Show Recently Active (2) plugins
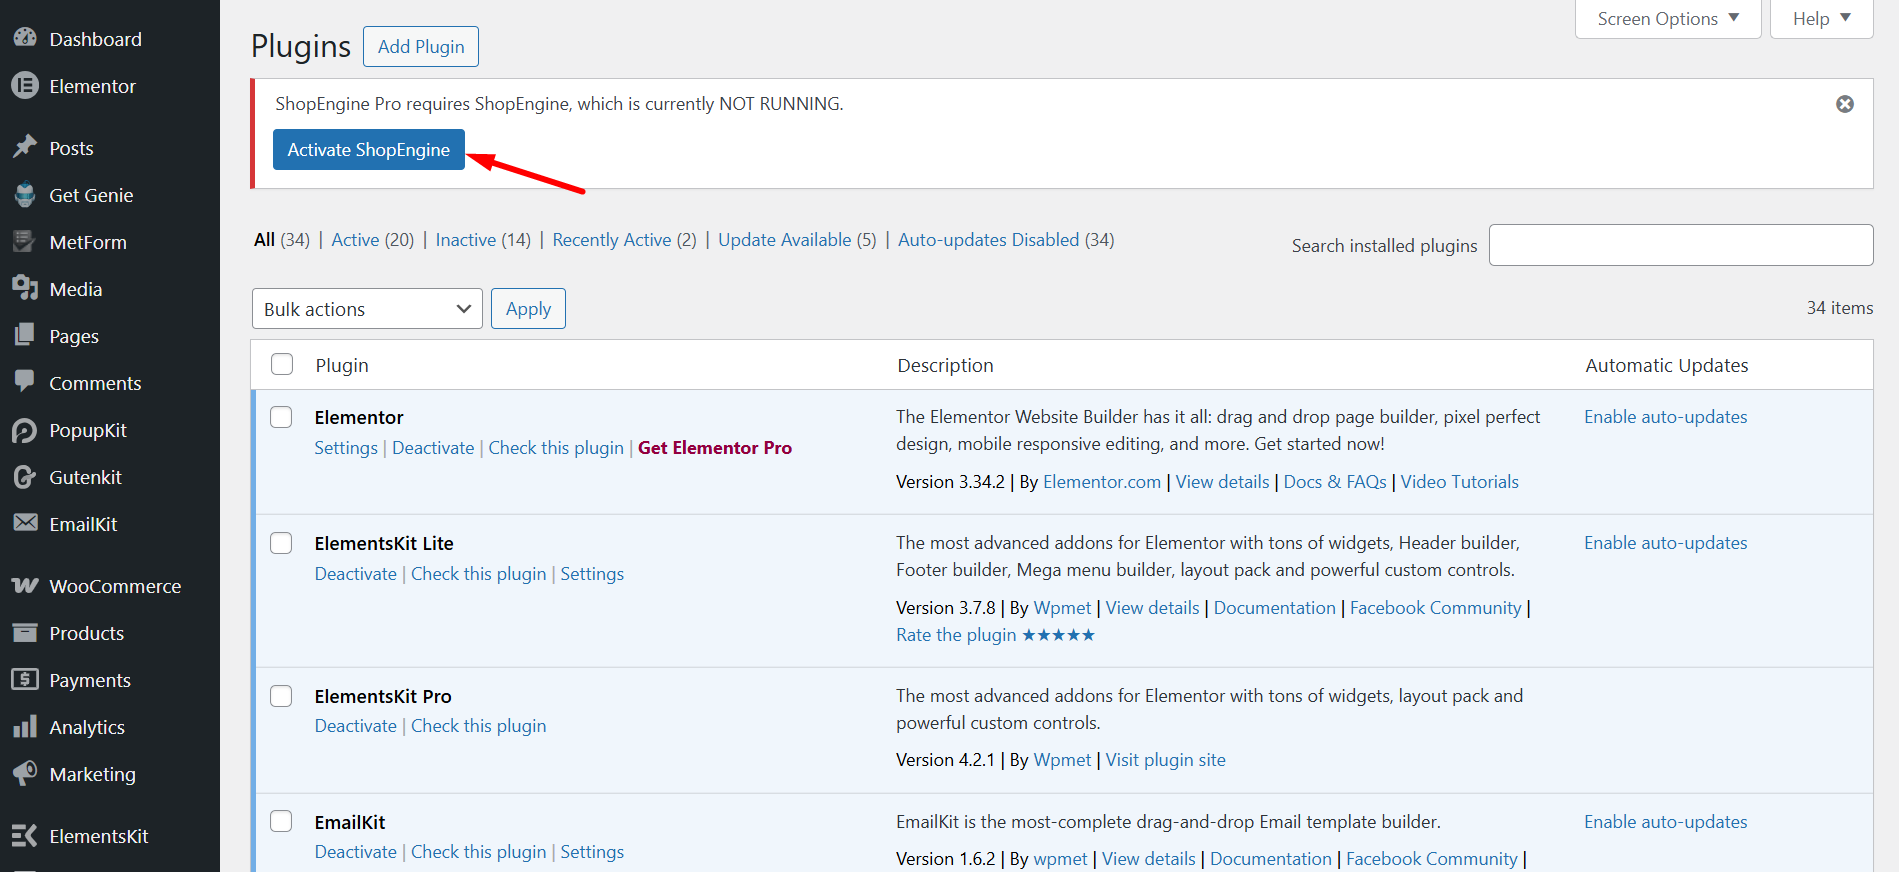1899x872 pixels. (624, 240)
